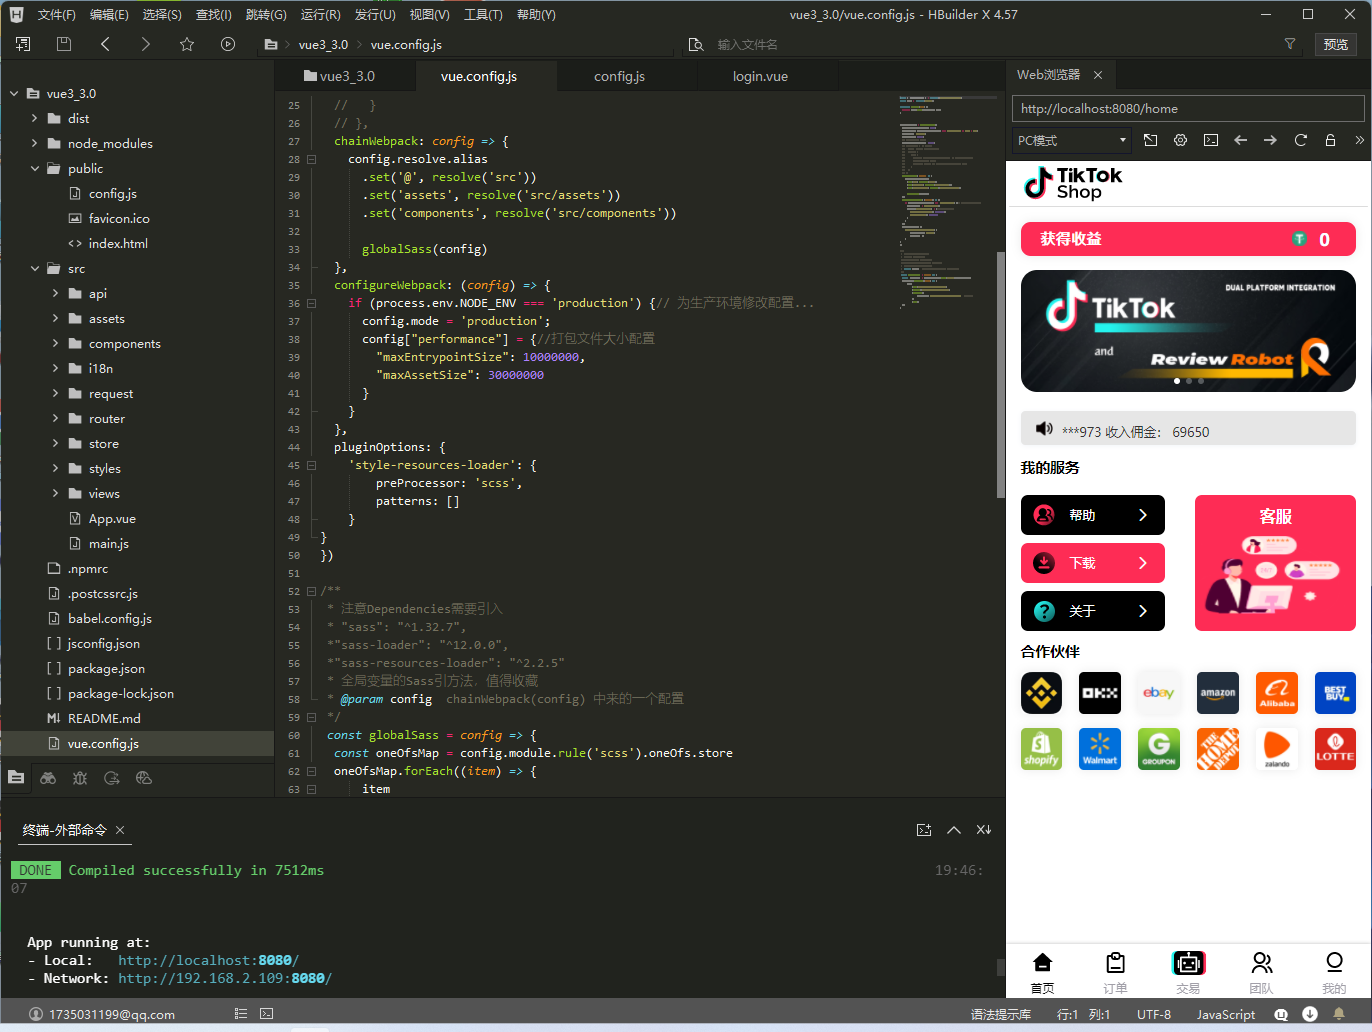Go back using the toolbar left arrow
Image resolution: width=1372 pixels, height=1032 pixels.
(105, 44)
